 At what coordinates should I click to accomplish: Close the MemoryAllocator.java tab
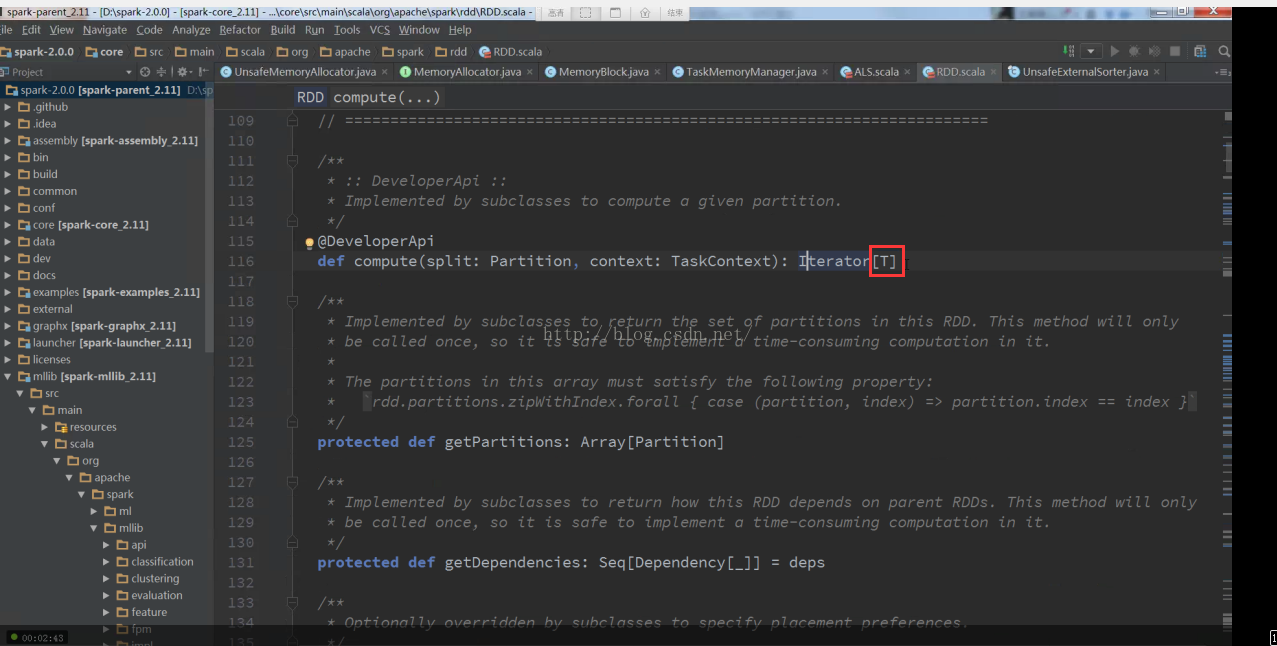tap(532, 72)
